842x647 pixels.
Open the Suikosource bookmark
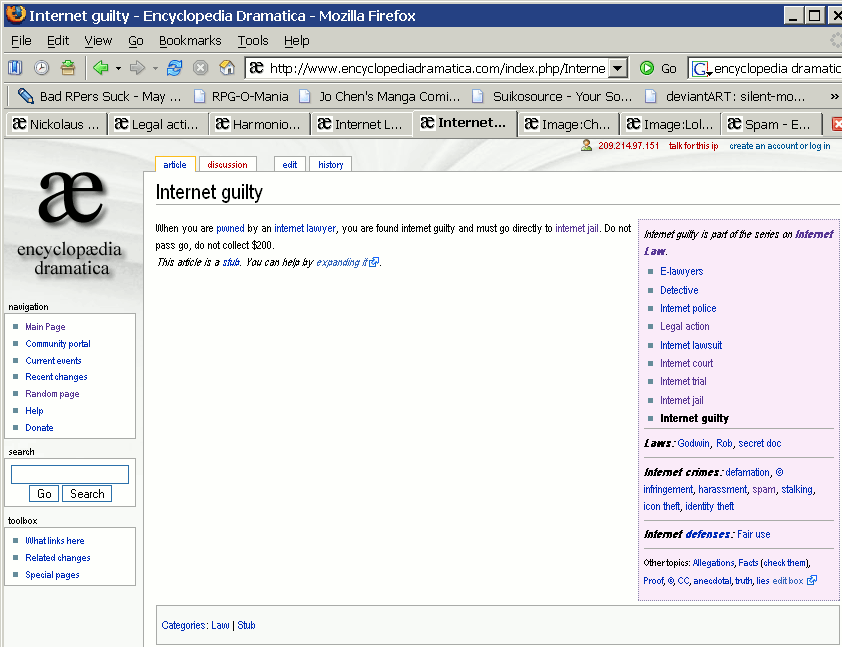(x=553, y=97)
